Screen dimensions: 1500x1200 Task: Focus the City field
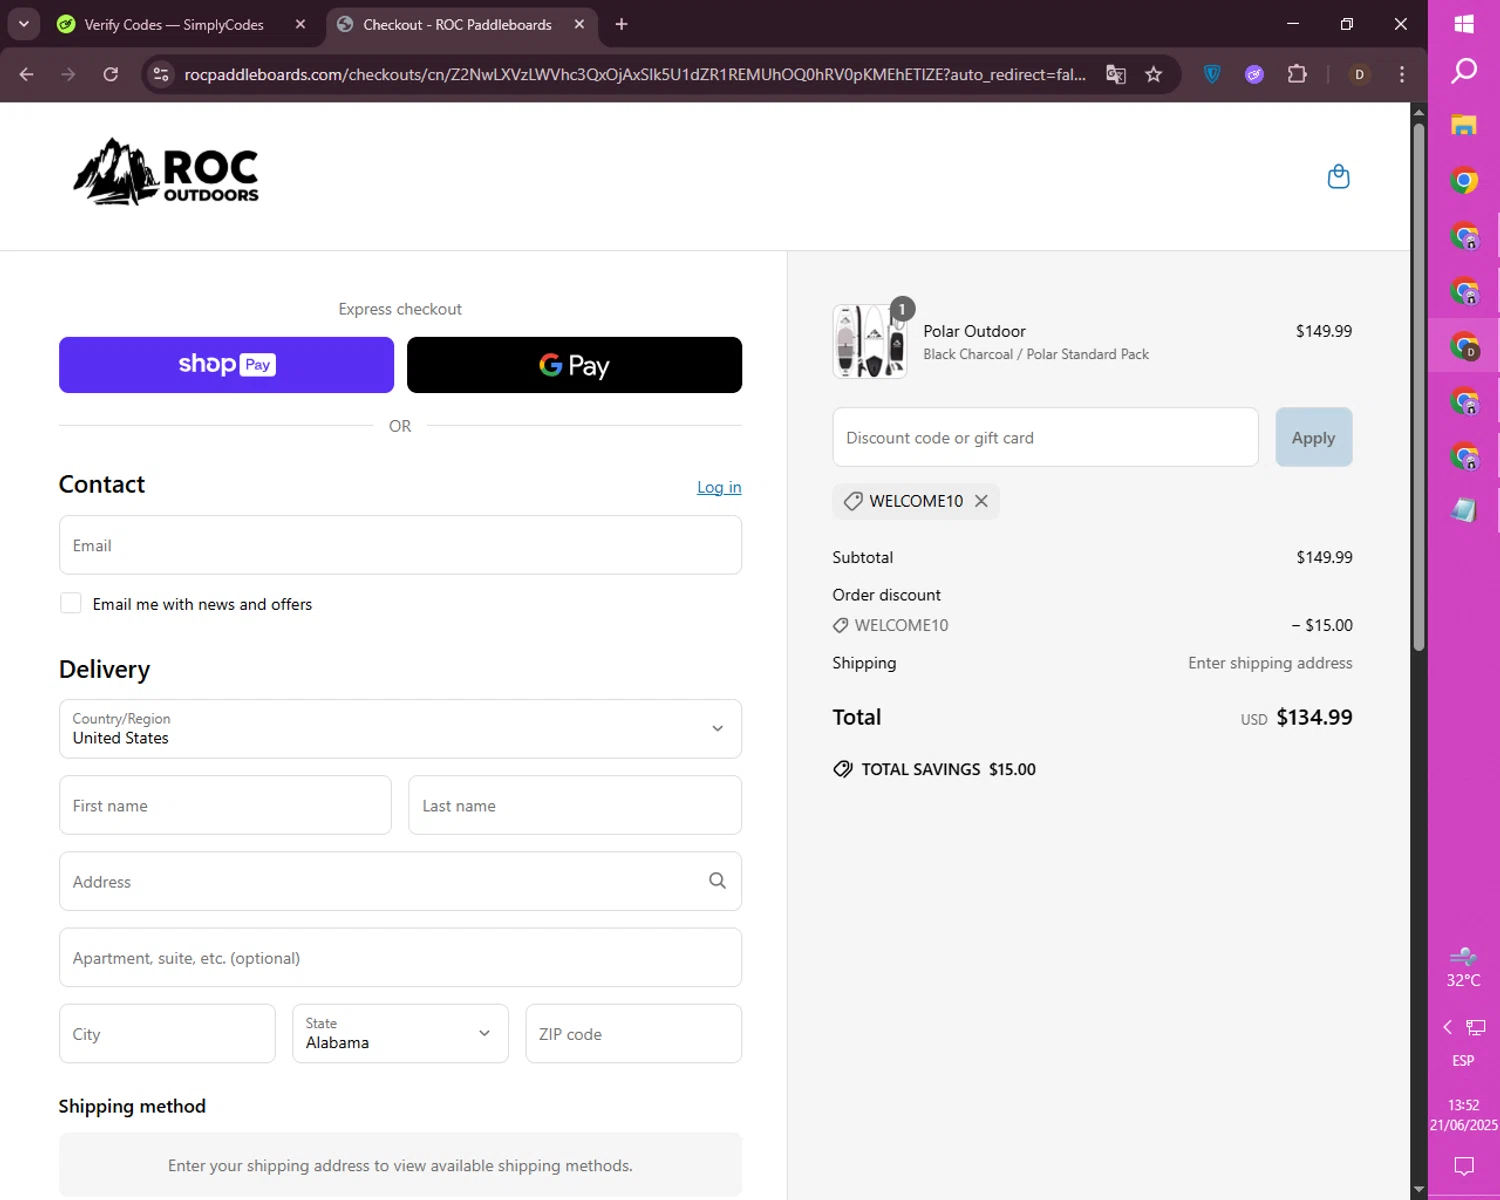pyautogui.click(x=167, y=1034)
